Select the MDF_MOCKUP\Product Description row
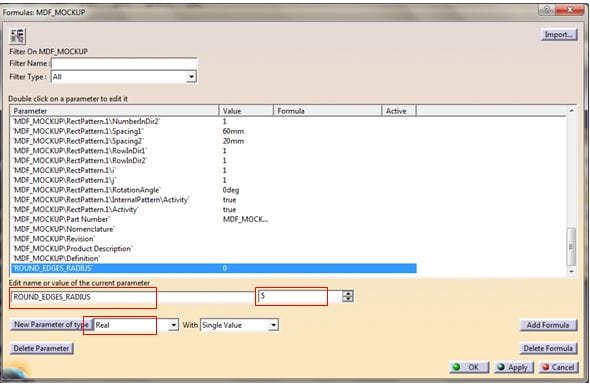The image size is (590, 384). coord(213,249)
